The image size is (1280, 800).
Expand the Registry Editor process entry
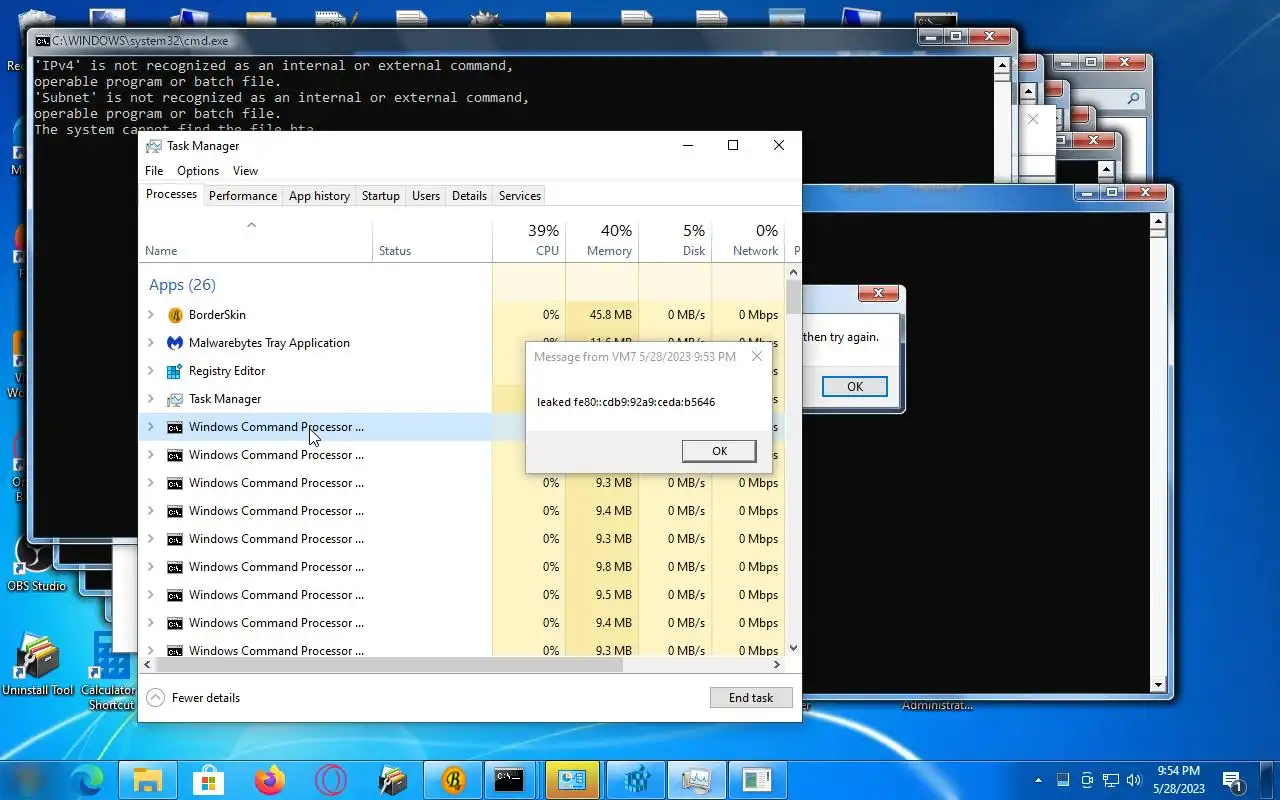coord(151,371)
